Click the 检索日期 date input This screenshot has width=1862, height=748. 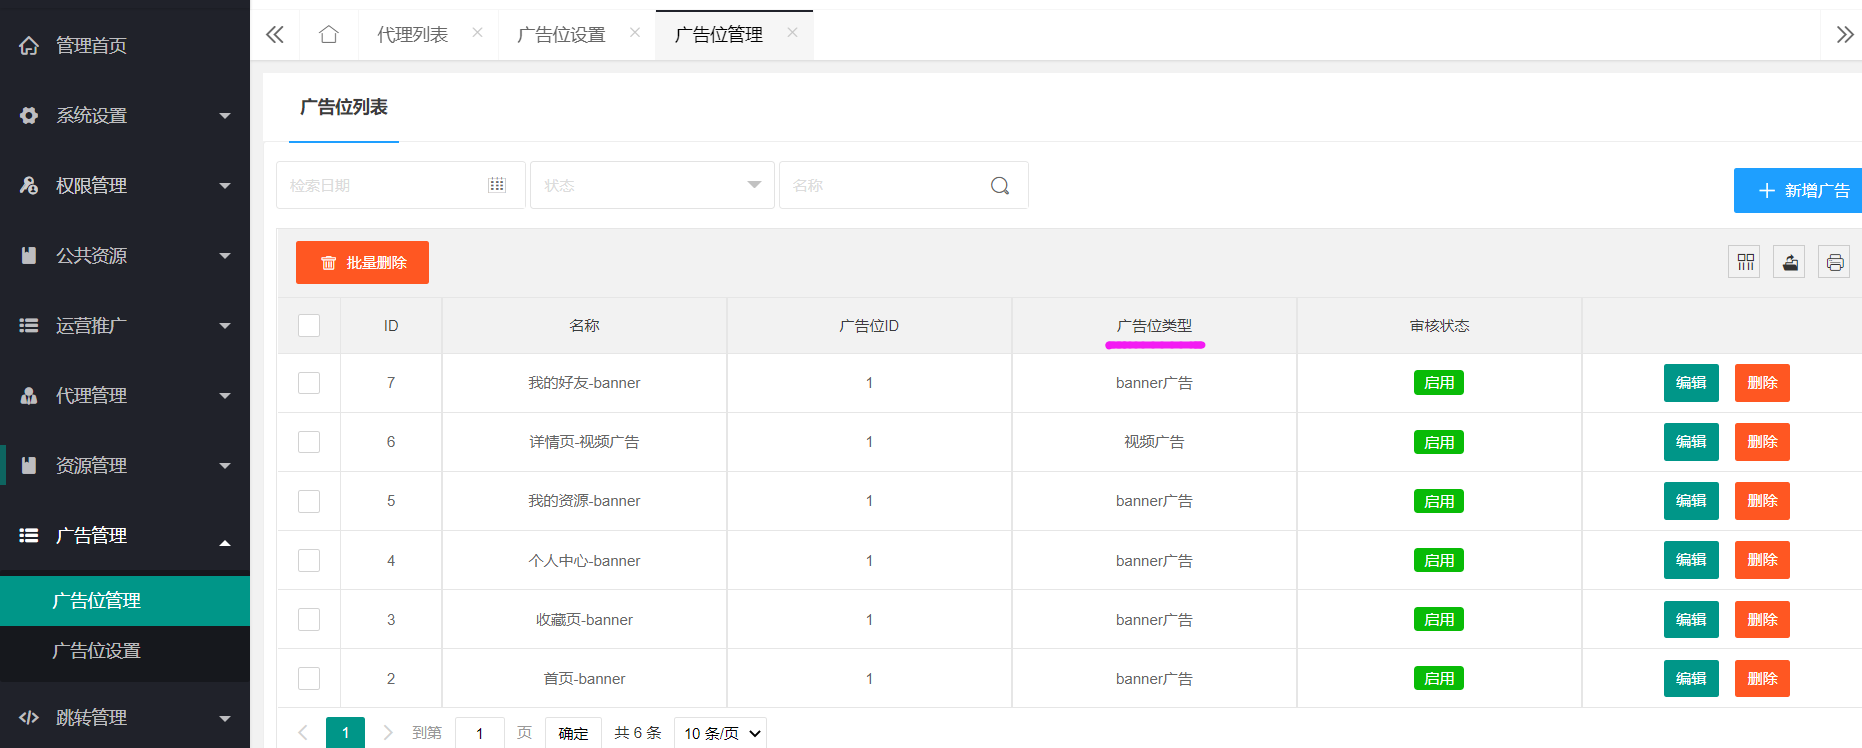400,185
